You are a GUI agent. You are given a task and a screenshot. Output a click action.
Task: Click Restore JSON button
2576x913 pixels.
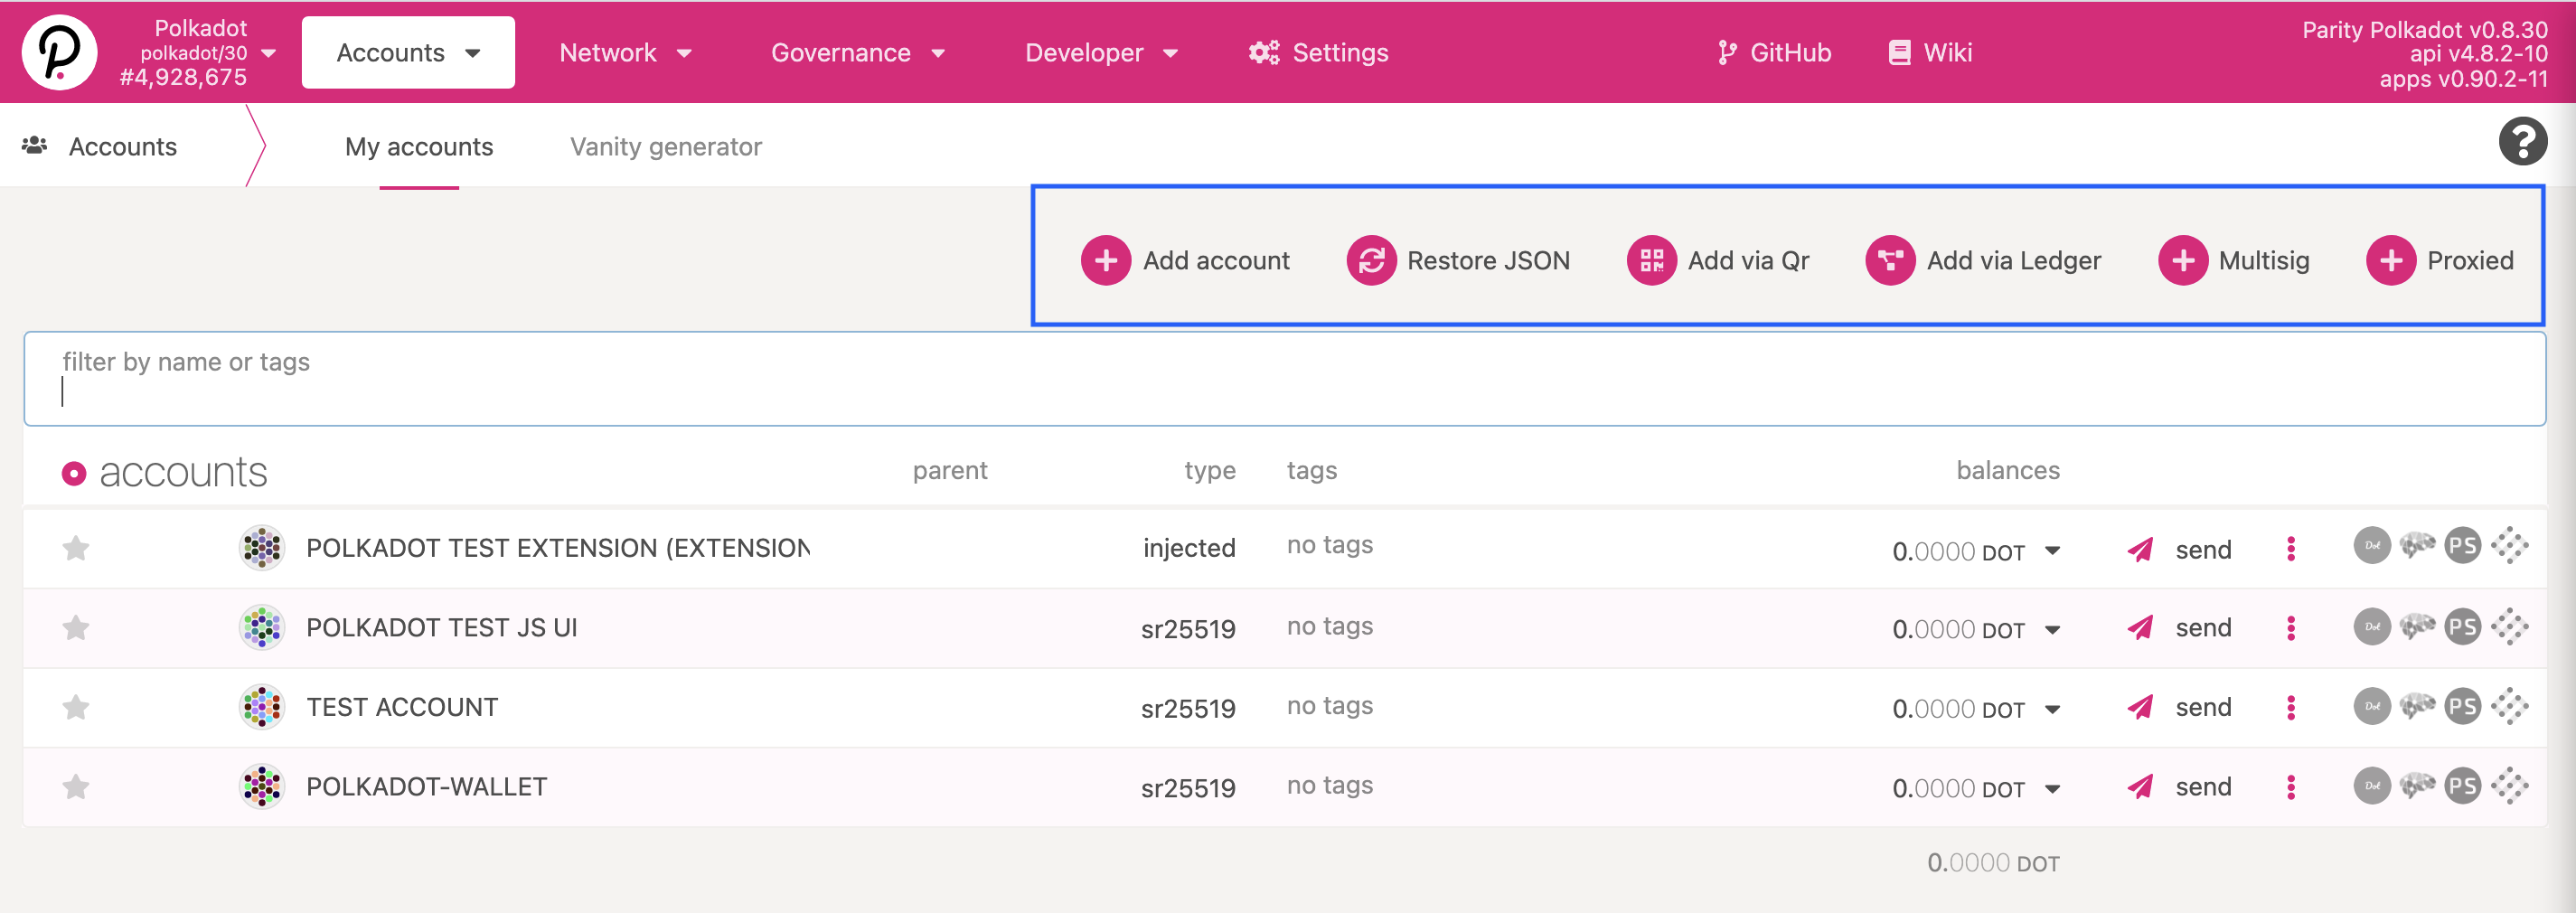click(1458, 260)
